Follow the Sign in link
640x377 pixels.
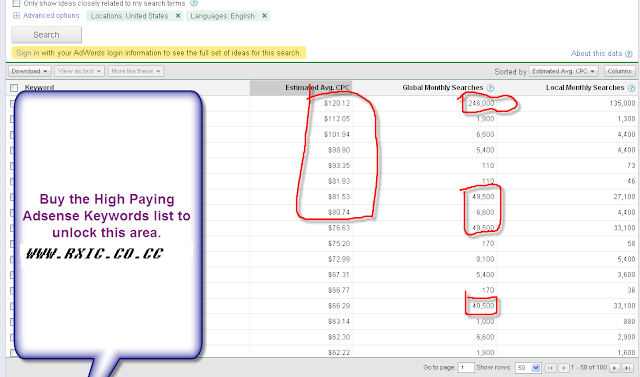coord(28,53)
